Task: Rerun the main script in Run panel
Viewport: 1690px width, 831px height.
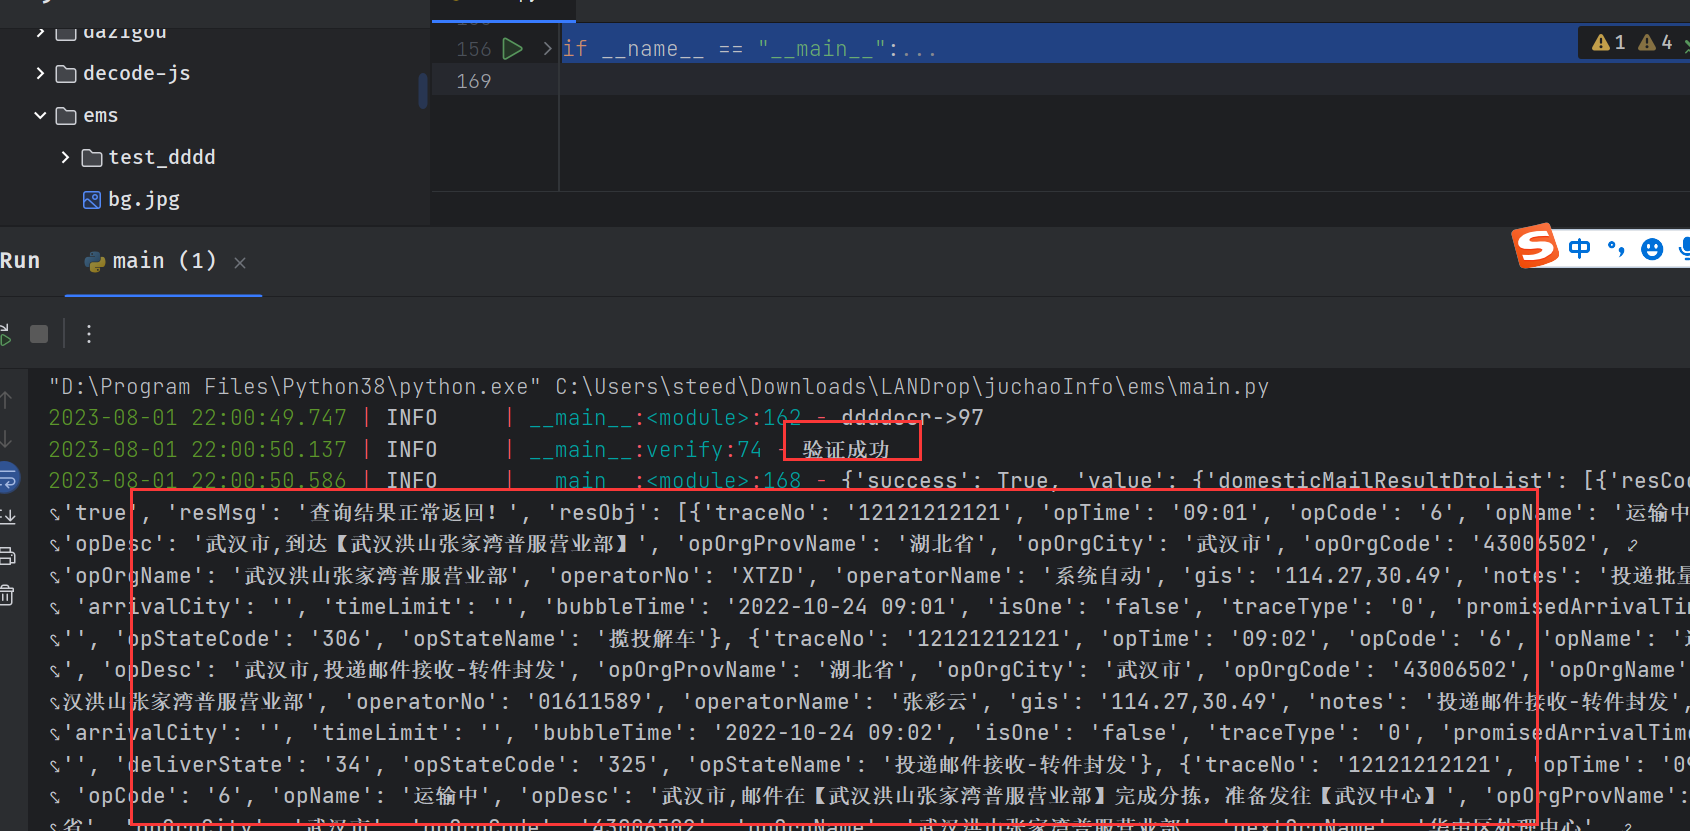Action: [x=4, y=334]
